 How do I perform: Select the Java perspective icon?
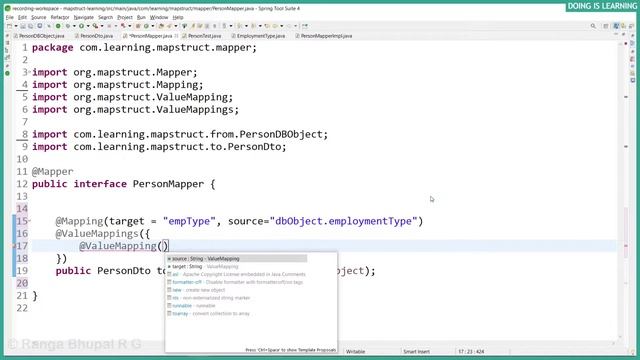pyautogui.click(x=616, y=26)
